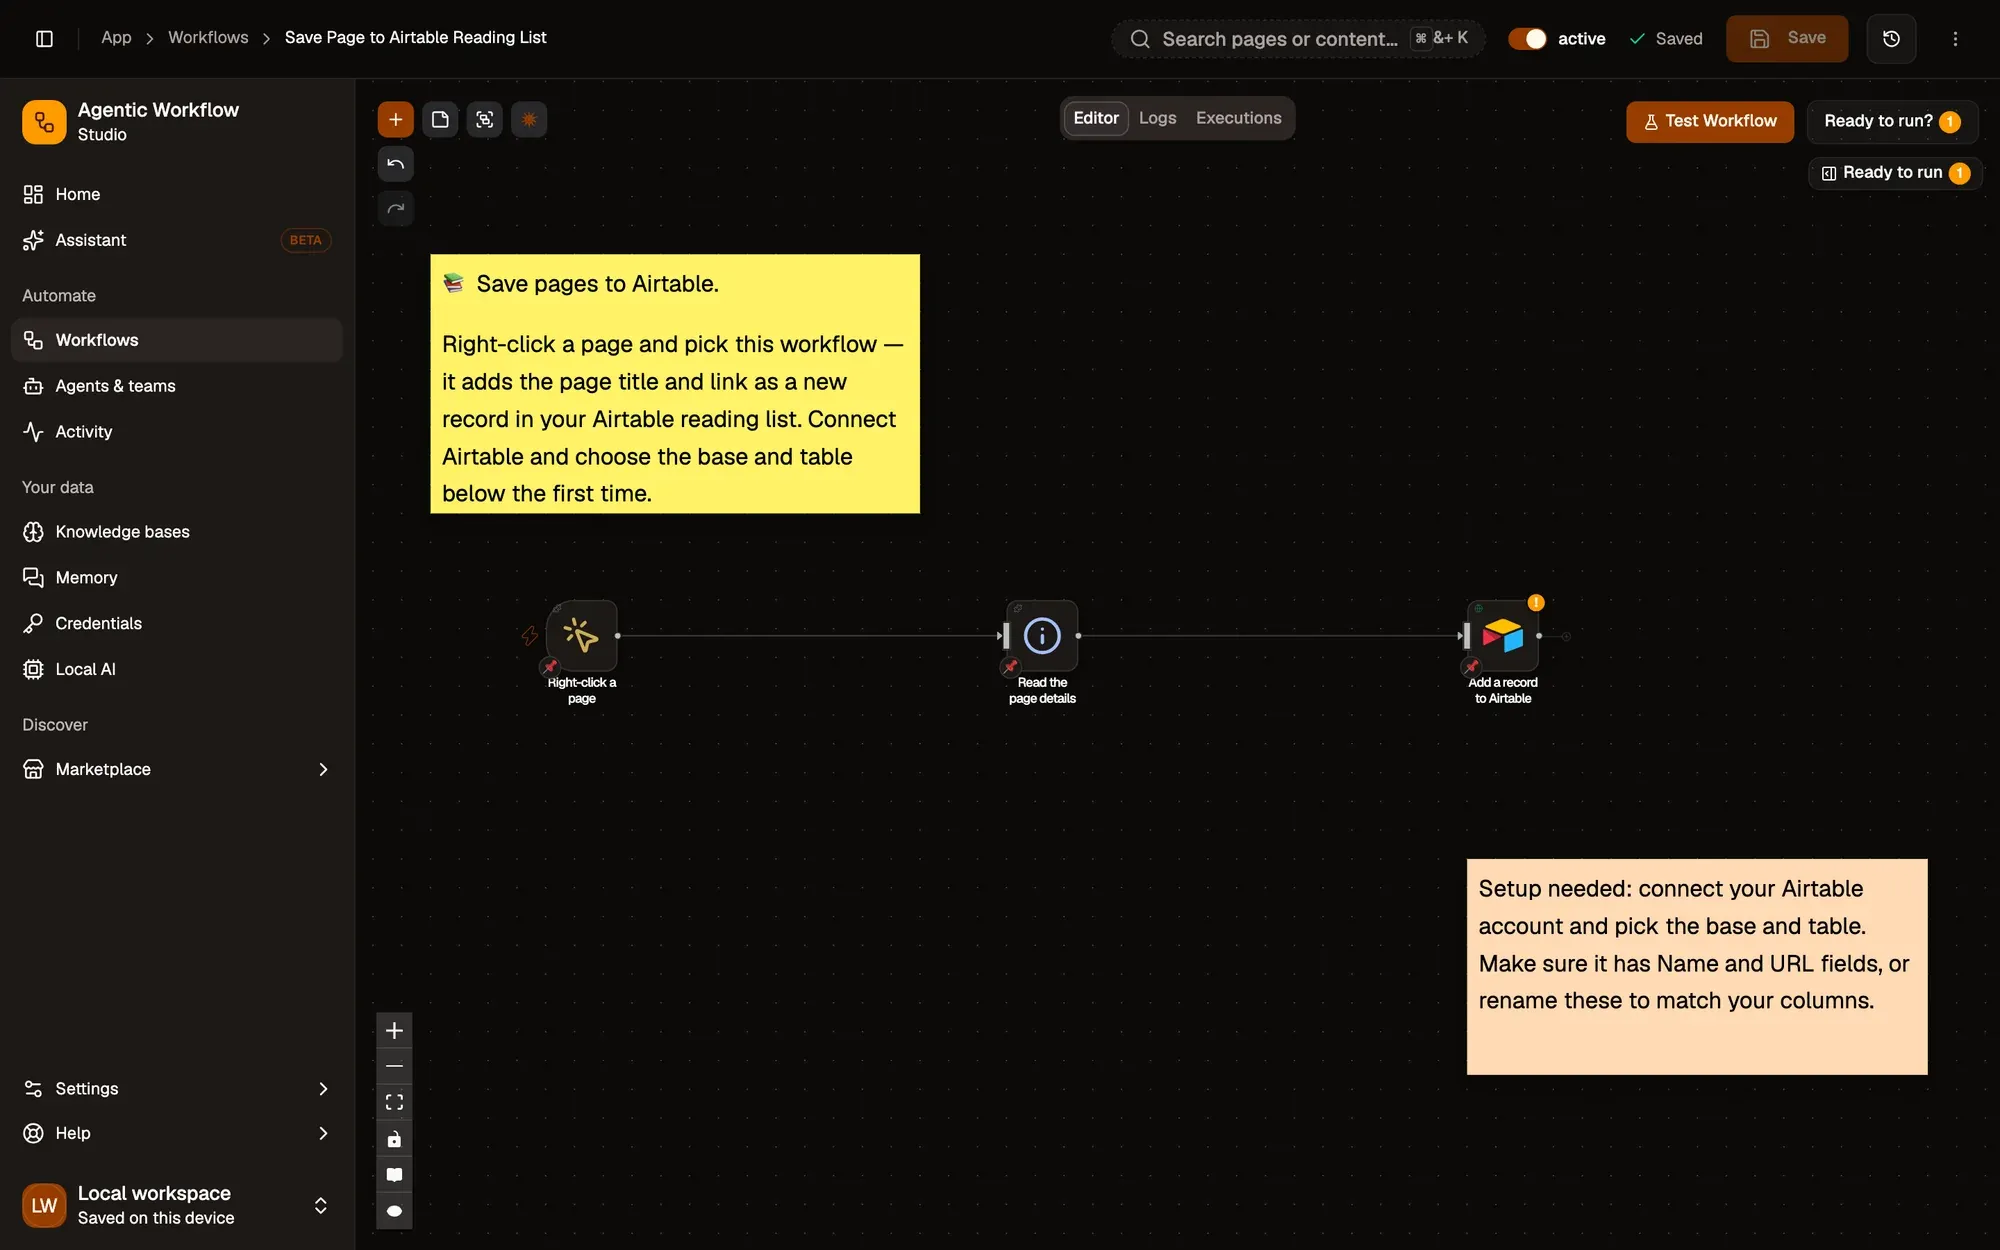Select the Right-click a page trigger node
The image size is (2000, 1250).
click(x=581, y=635)
